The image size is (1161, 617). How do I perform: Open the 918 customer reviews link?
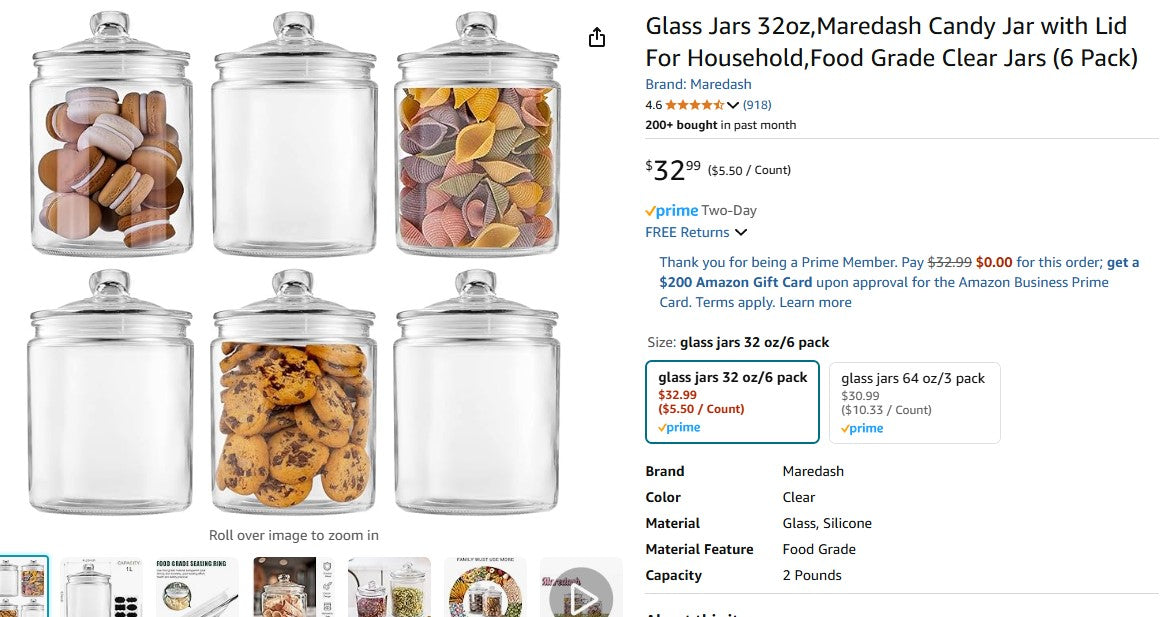[x=757, y=105]
